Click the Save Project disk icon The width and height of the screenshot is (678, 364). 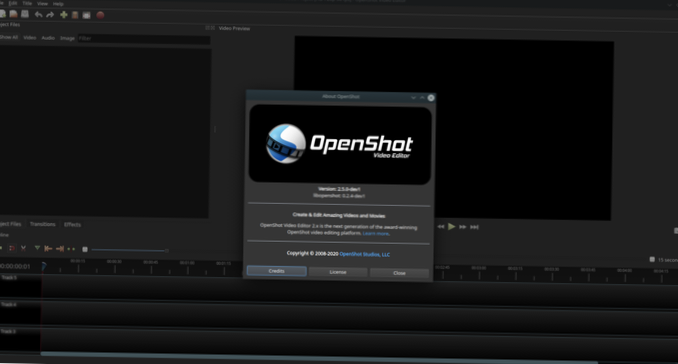coord(25,14)
